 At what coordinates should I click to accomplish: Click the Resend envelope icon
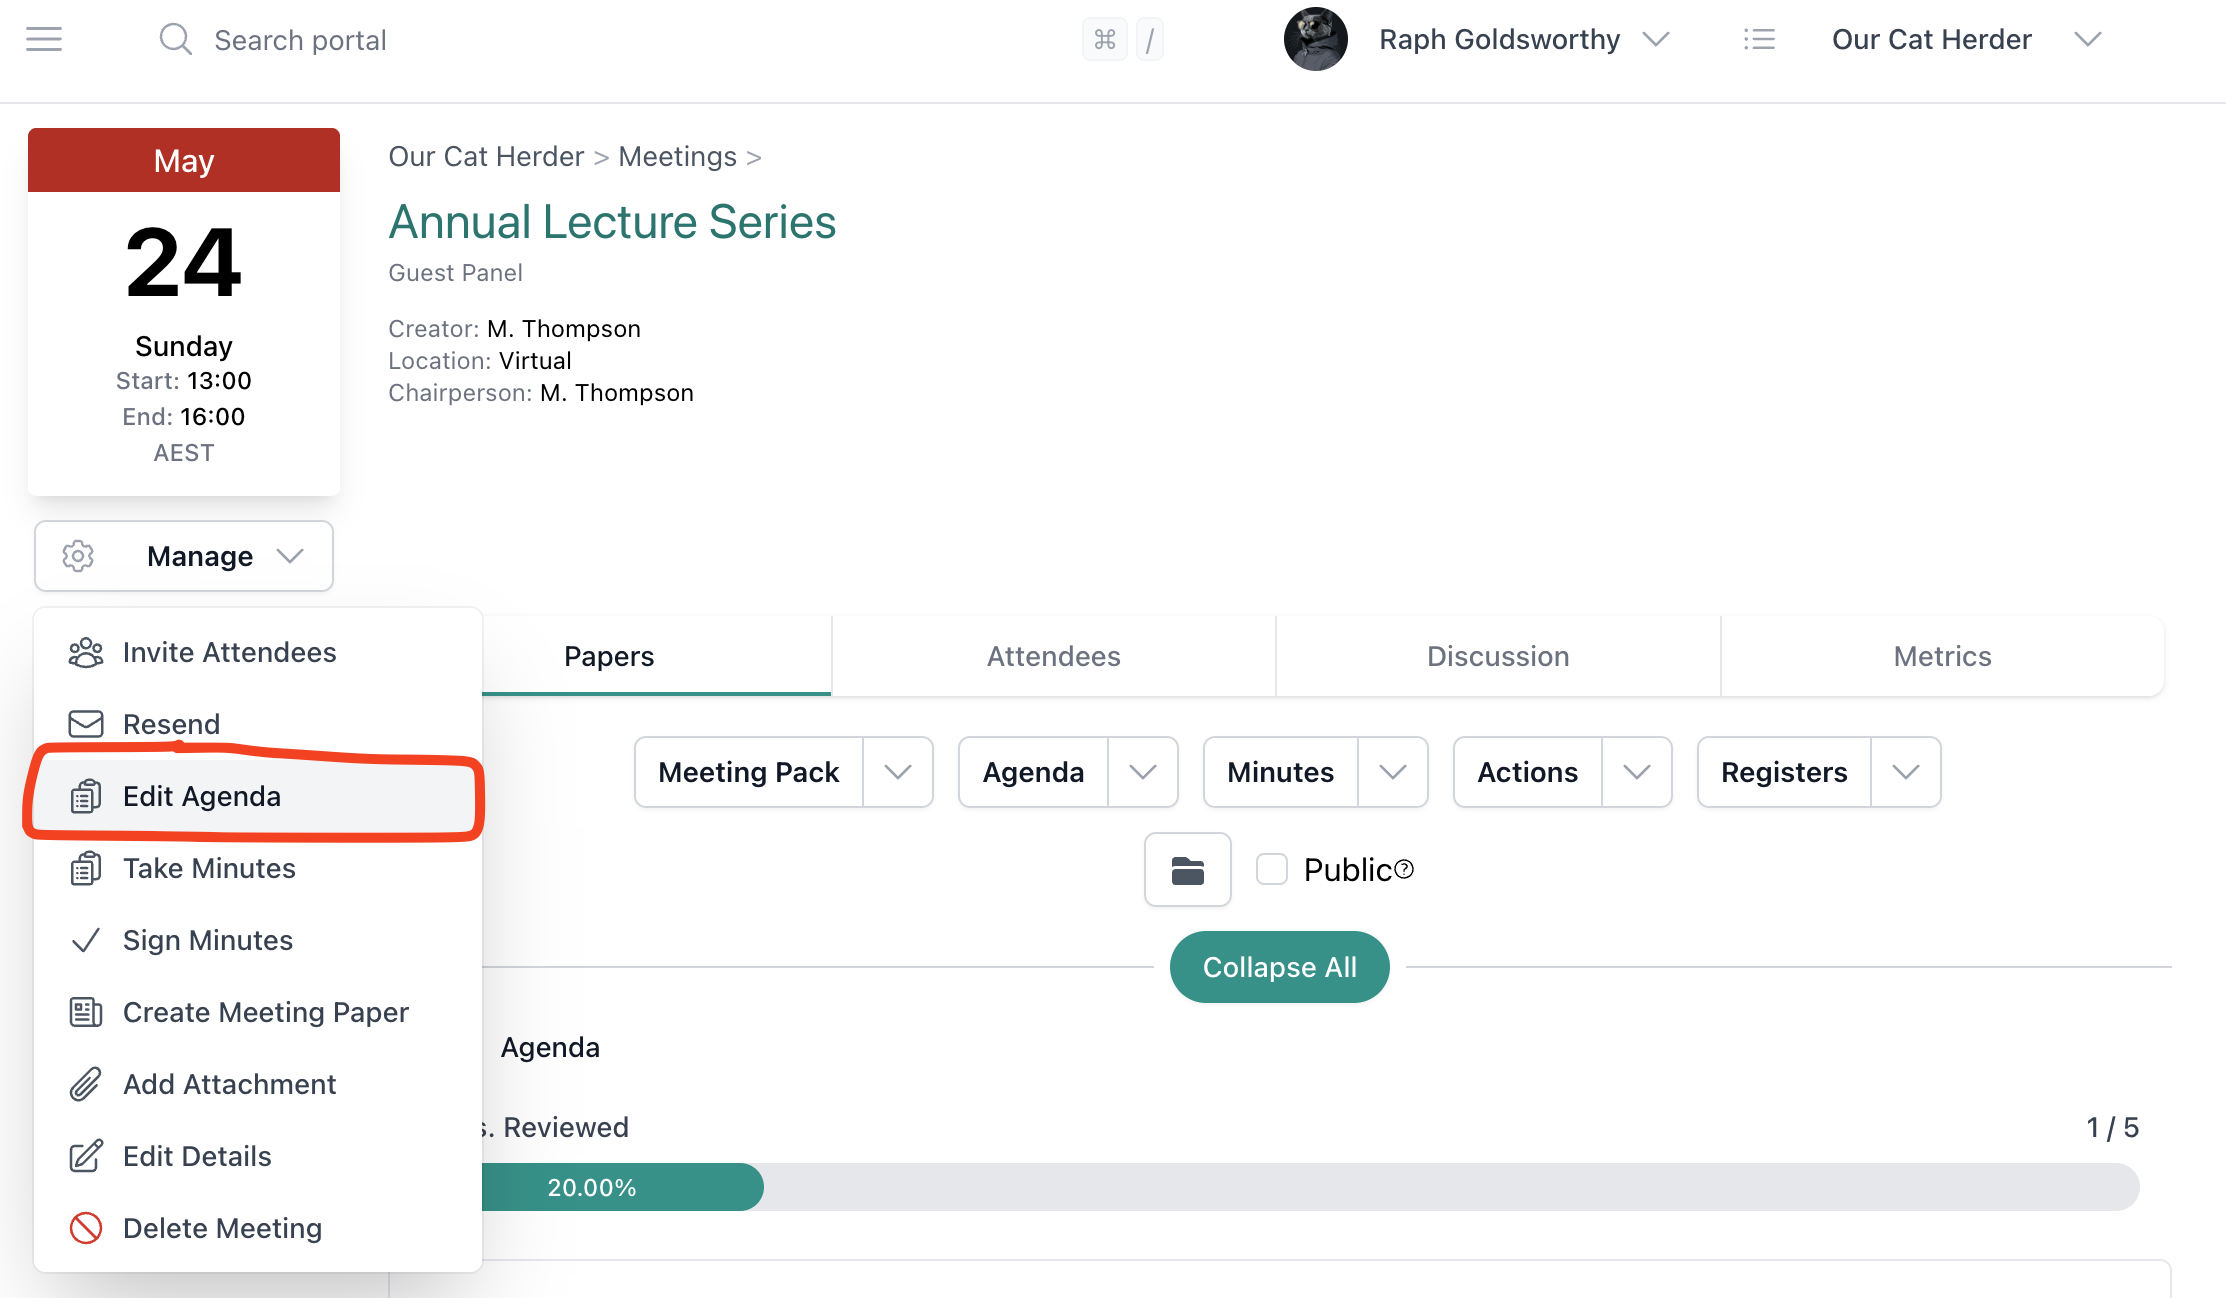[x=86, y=723]
